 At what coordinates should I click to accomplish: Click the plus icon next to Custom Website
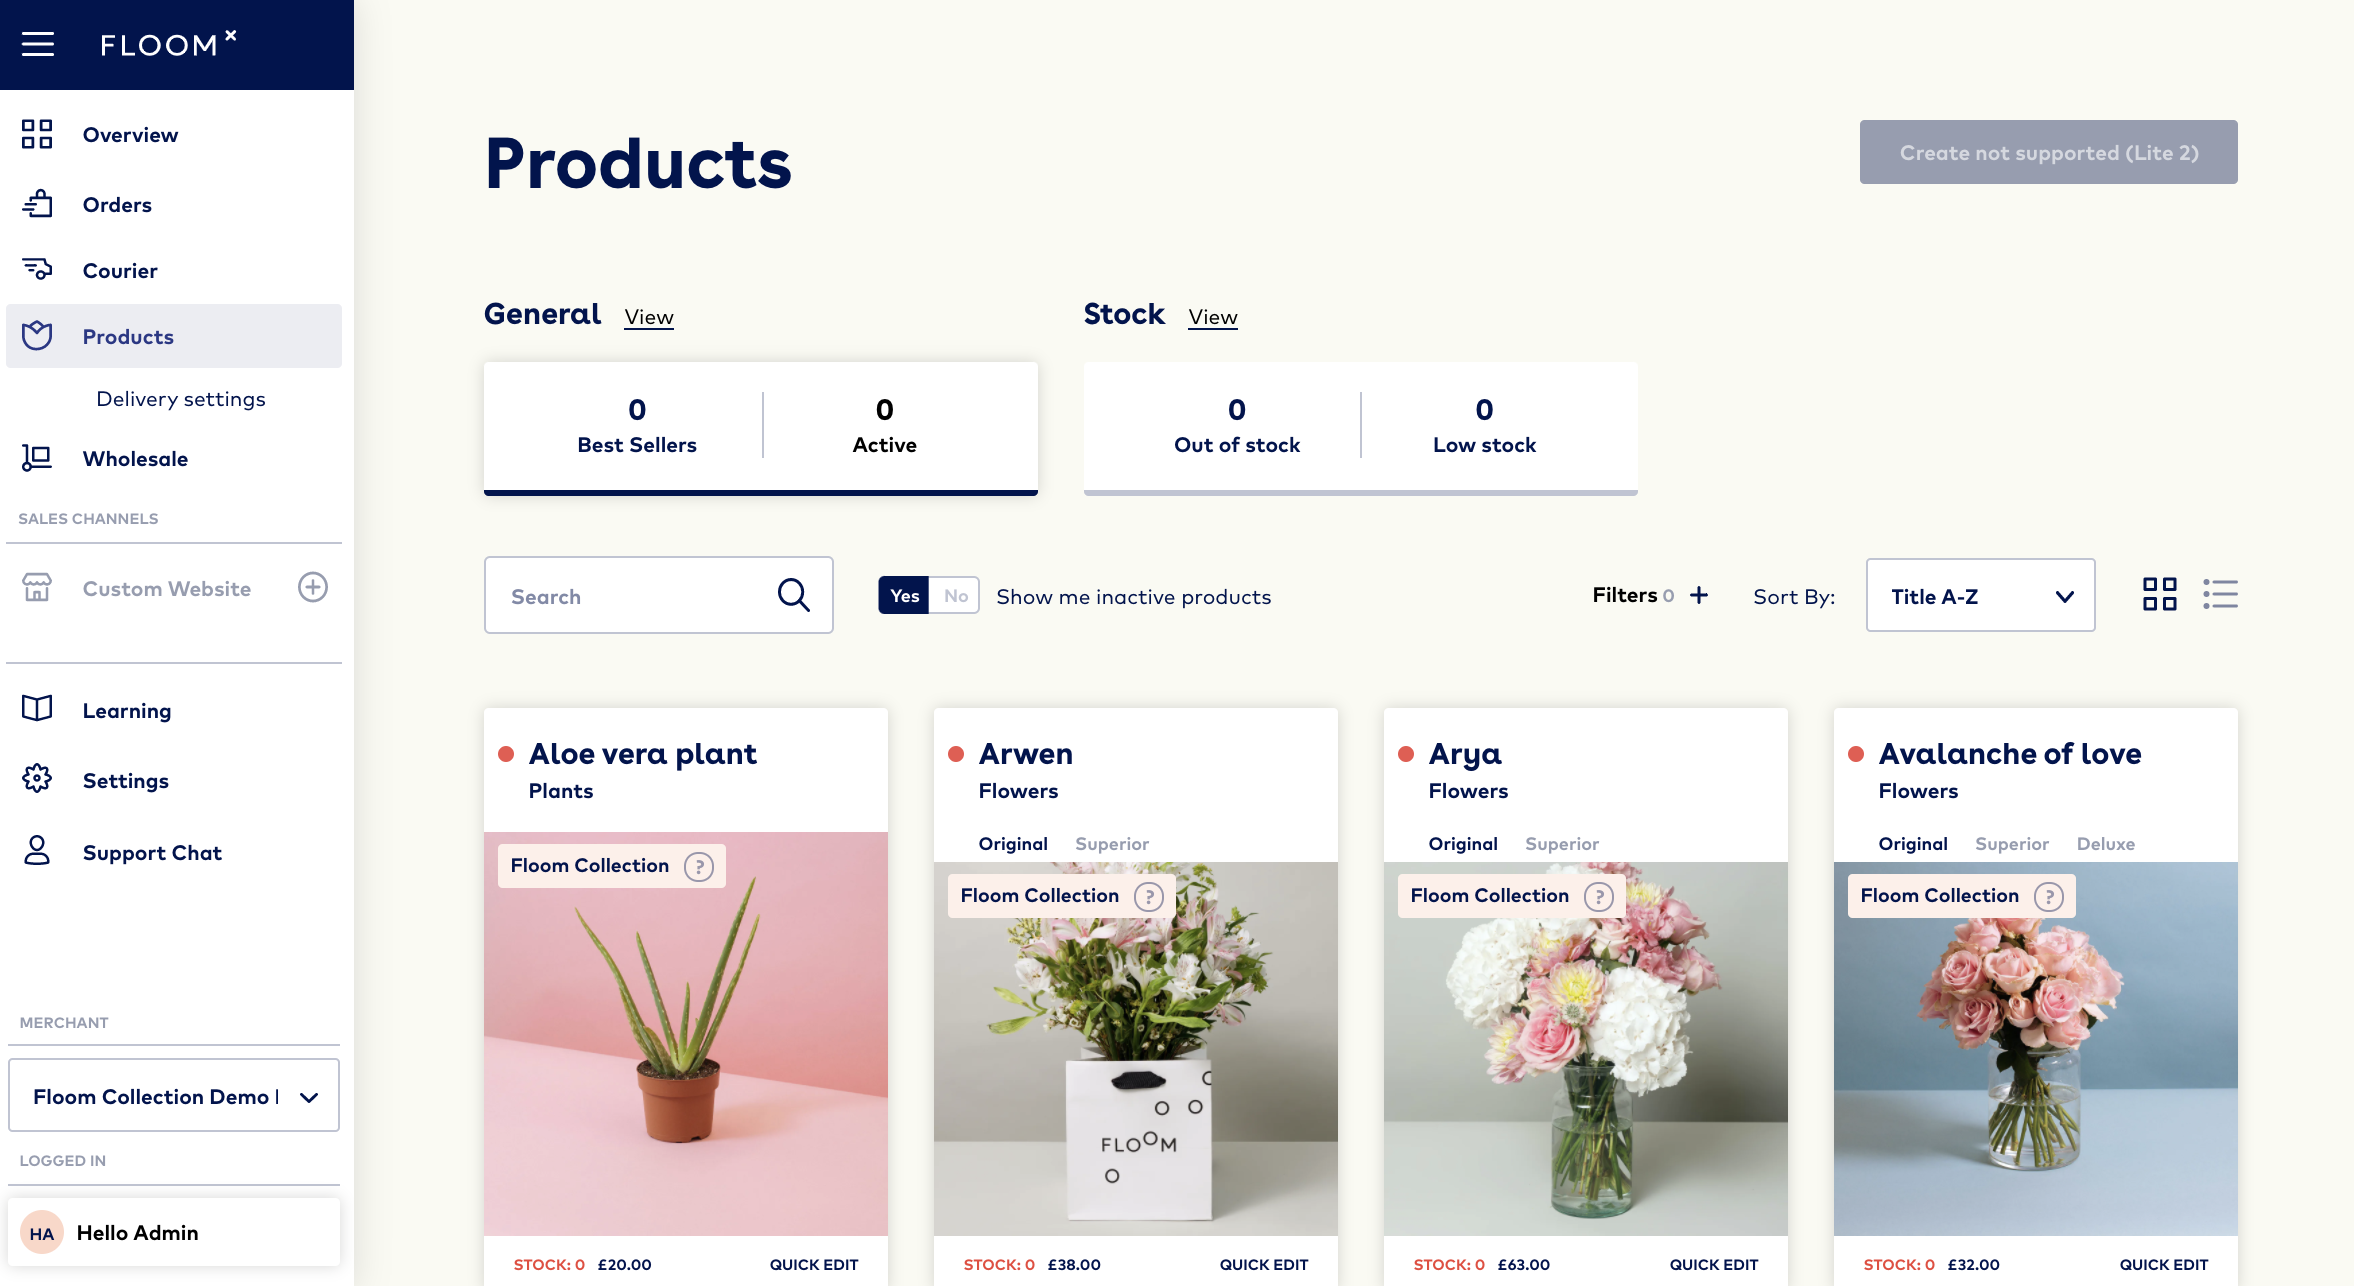coord(312,588)
